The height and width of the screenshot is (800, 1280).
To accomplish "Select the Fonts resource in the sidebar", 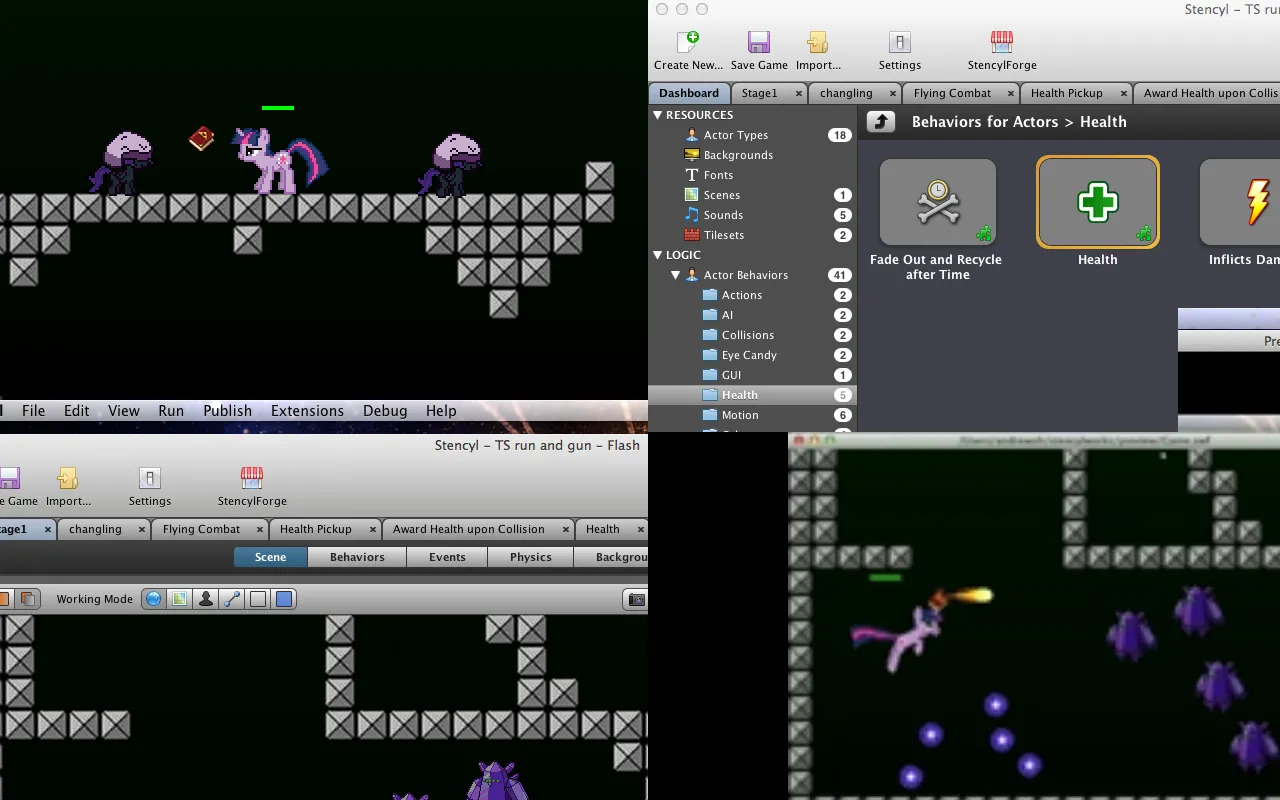I will tap(718, 175).
